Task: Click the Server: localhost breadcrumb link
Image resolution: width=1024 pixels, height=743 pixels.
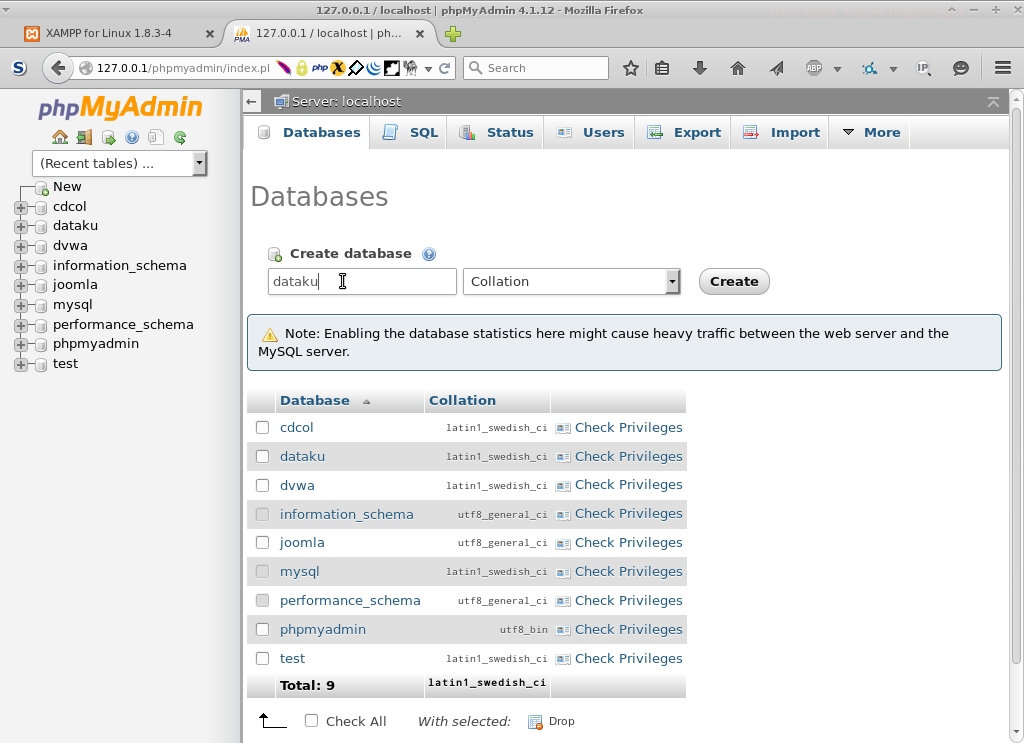Action: (346, 102)
